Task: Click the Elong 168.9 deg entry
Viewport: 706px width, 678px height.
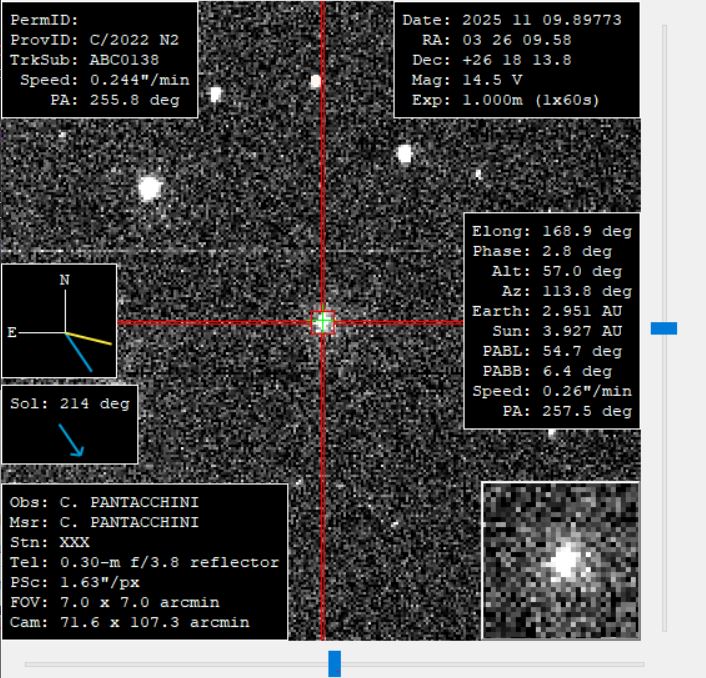Action: (552, 231)
